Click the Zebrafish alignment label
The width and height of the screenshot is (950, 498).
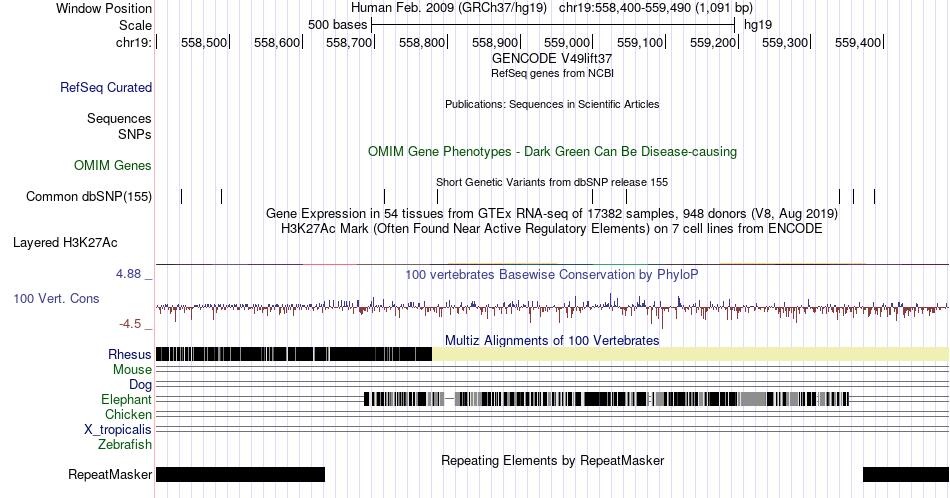[125, 444]
